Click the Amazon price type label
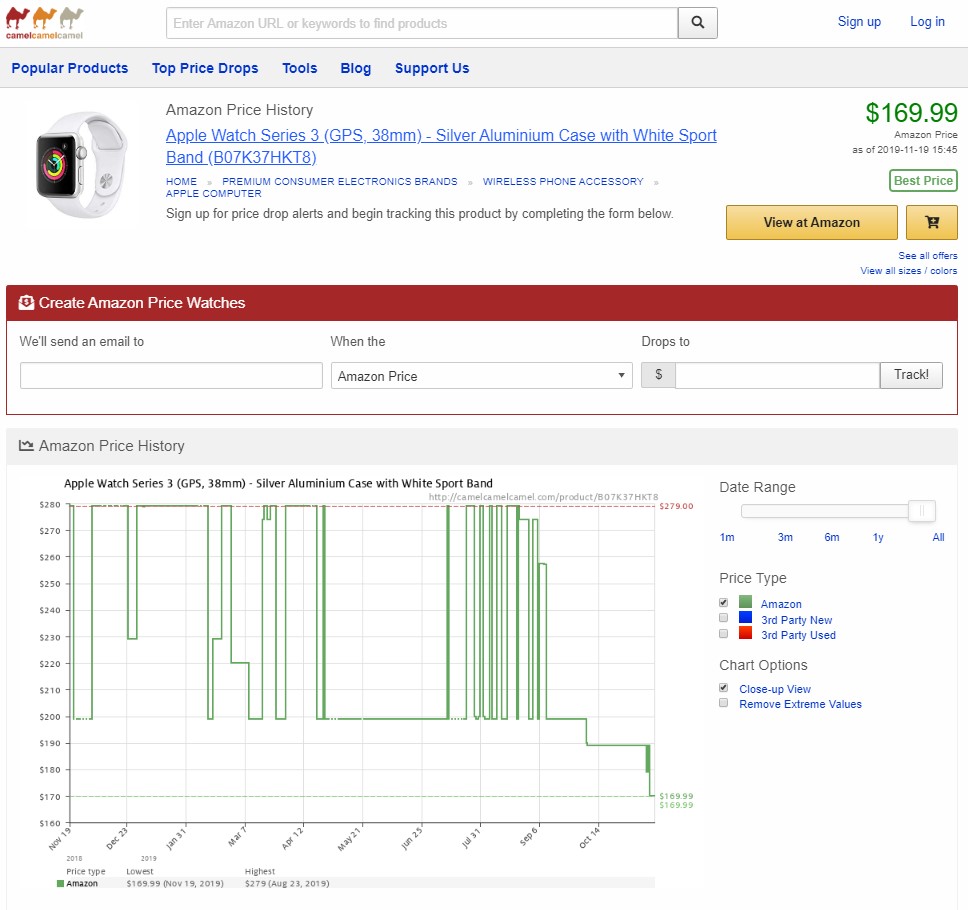Image resolution: width=968 pixels, height=910 pixels. coord(781,604)
